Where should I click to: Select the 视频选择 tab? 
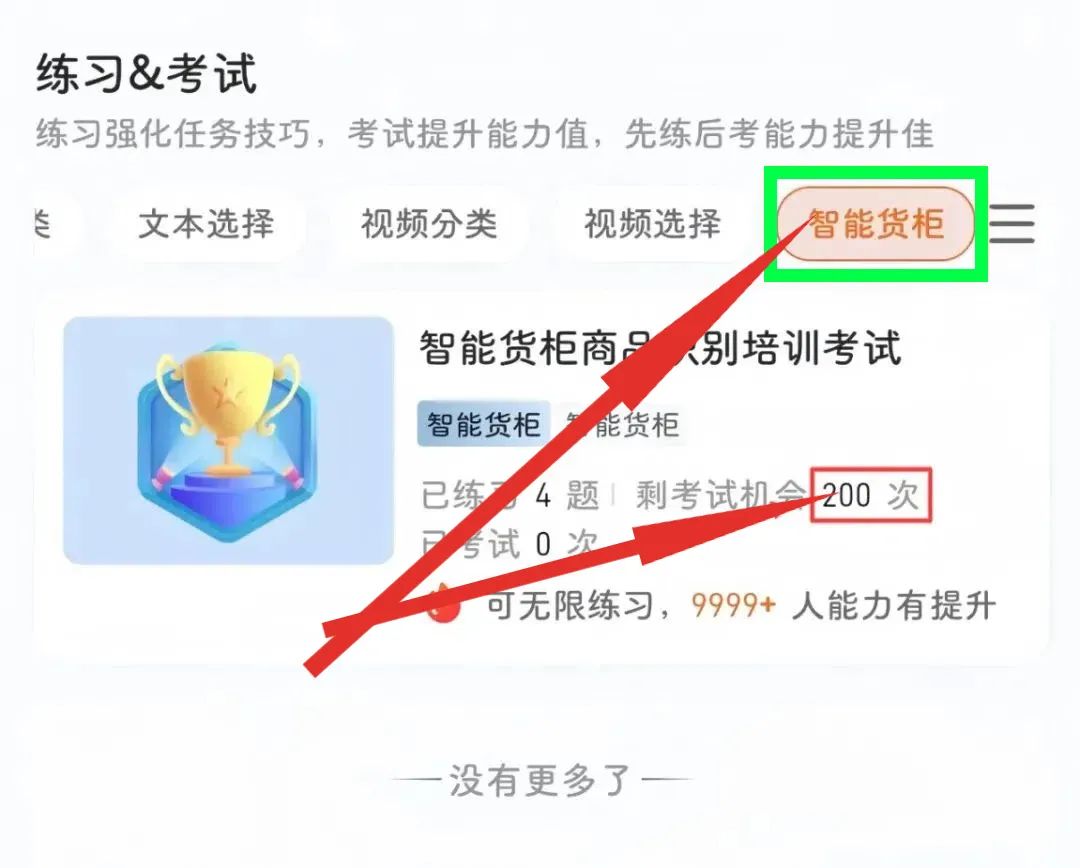[652, 224]
